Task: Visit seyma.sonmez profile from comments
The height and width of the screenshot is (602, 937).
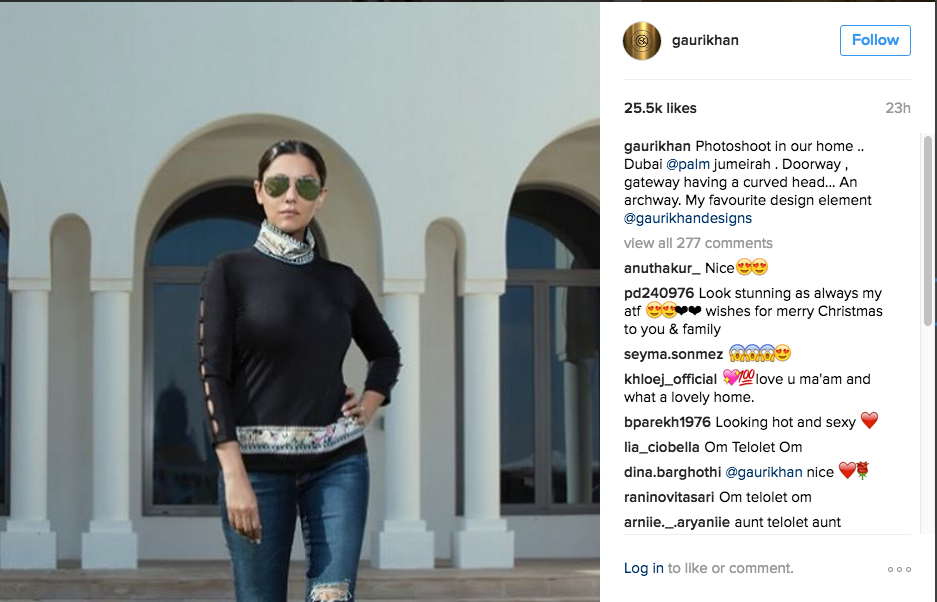Action: click(673, 354)
